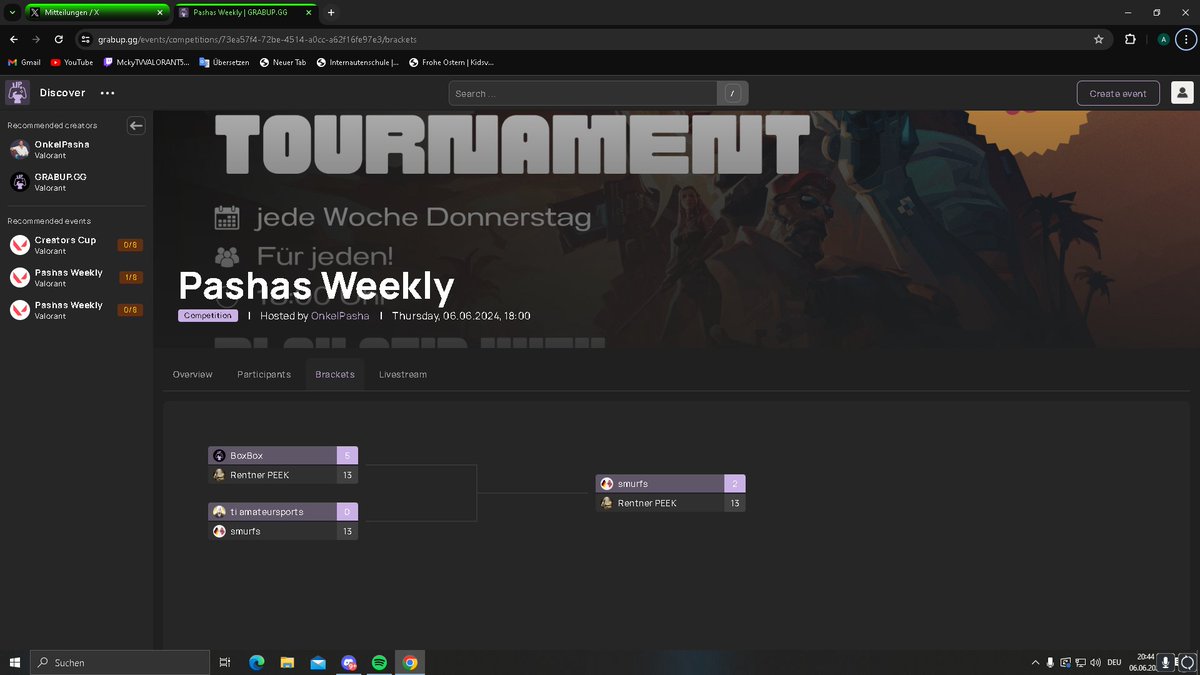Open the Internautenschule bookmark
1200x675 pixels.
pos(357,62)
